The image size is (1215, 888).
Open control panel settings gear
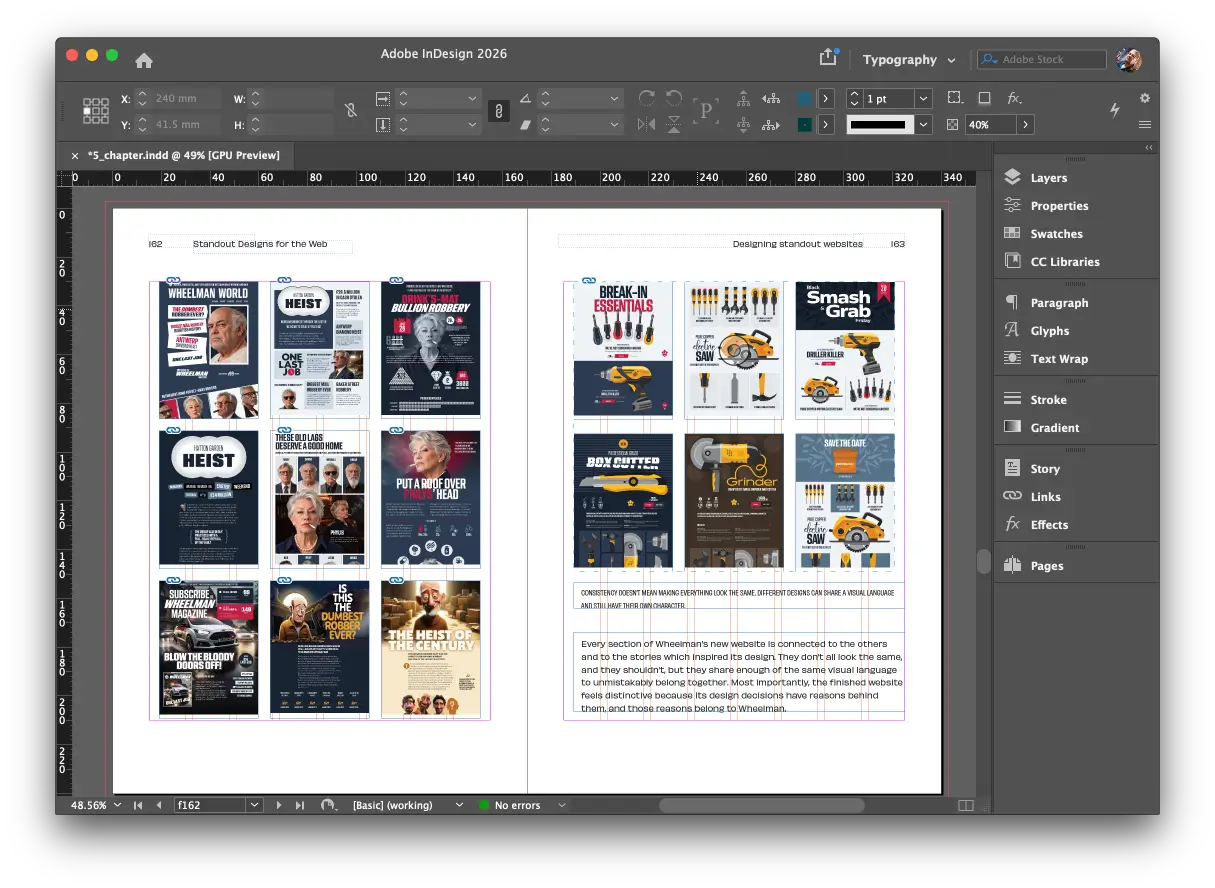point(1145,98)
